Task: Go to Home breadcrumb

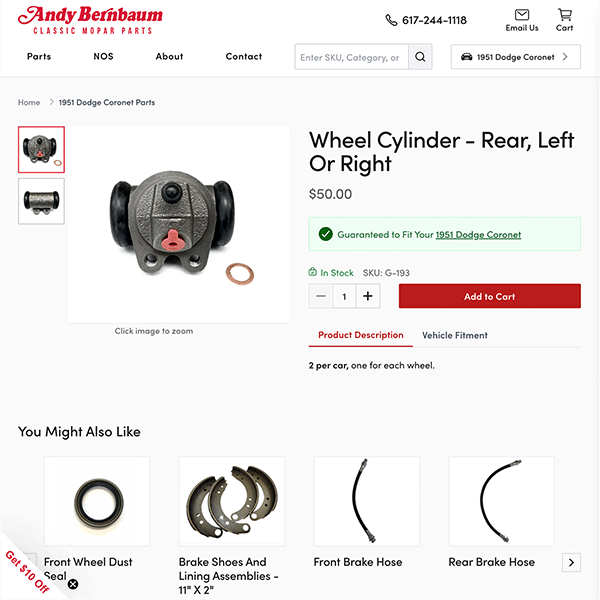Action: (29, 103)
